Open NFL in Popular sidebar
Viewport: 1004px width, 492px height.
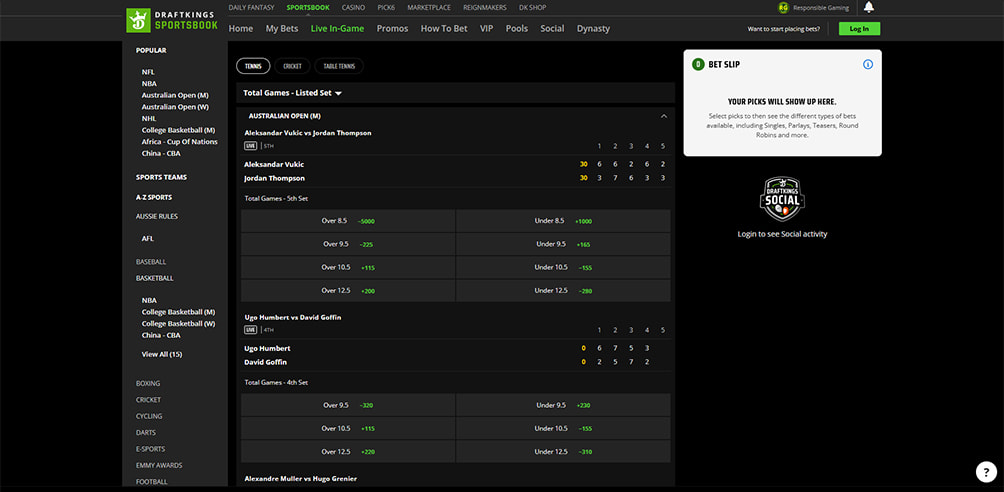148,72
